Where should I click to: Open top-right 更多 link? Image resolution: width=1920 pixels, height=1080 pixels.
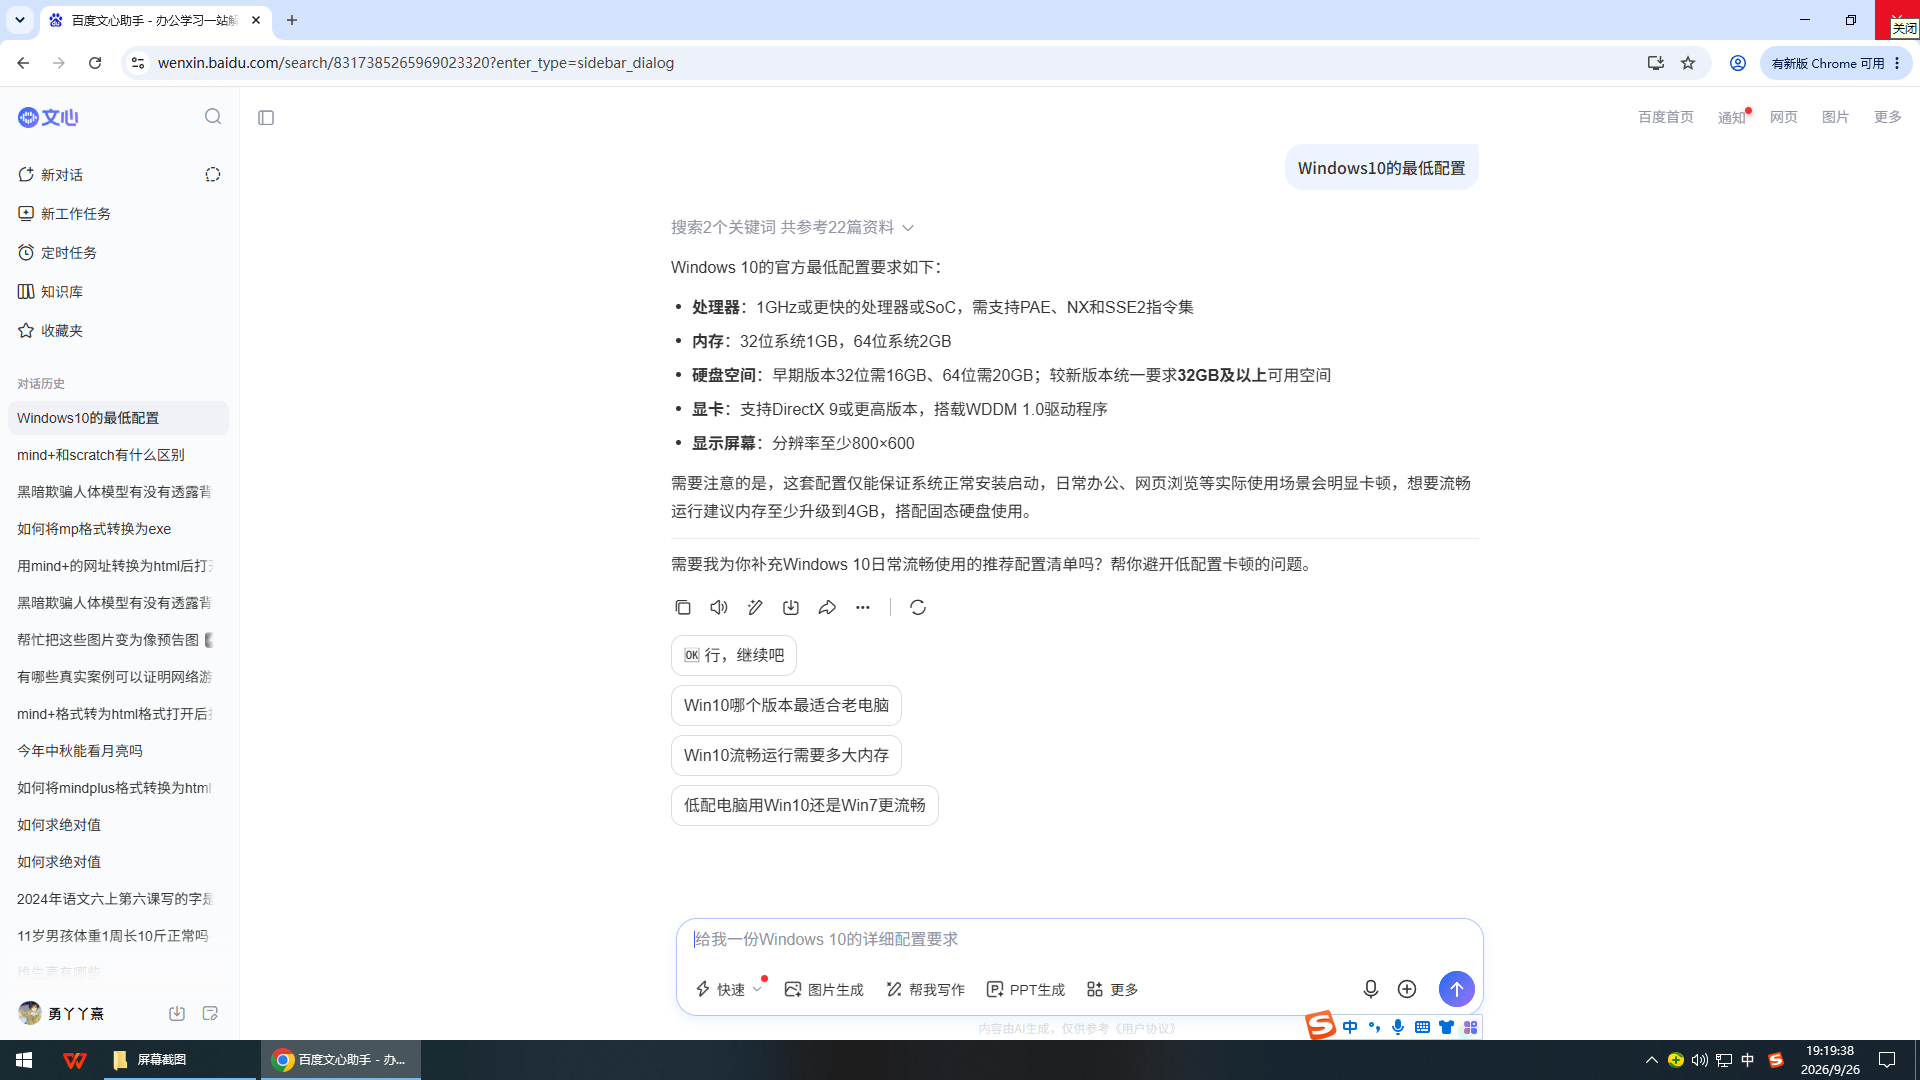(1888, 117)
